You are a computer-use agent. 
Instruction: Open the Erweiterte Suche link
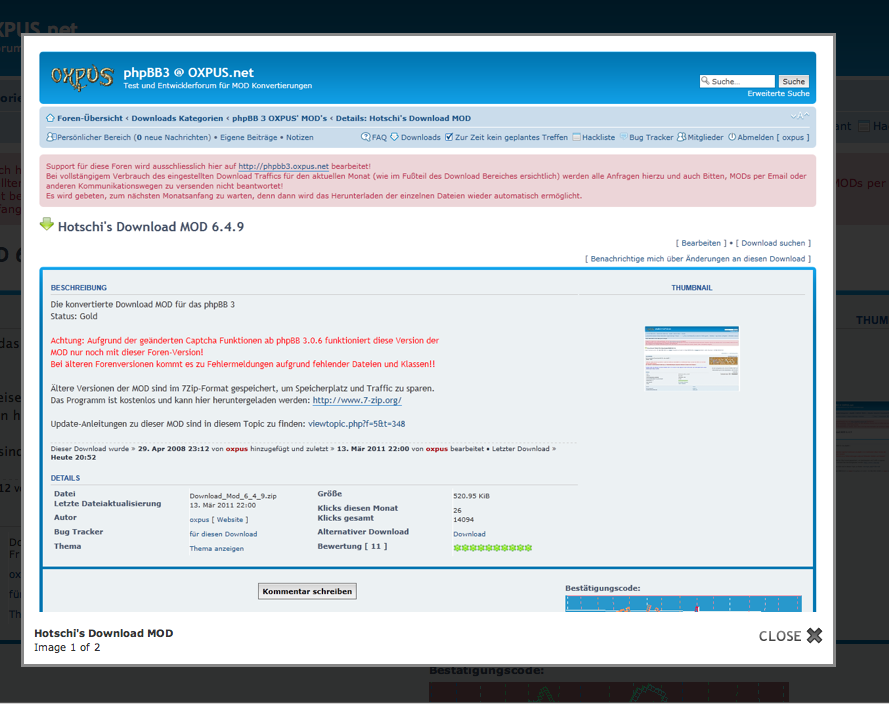click(778, 94)
